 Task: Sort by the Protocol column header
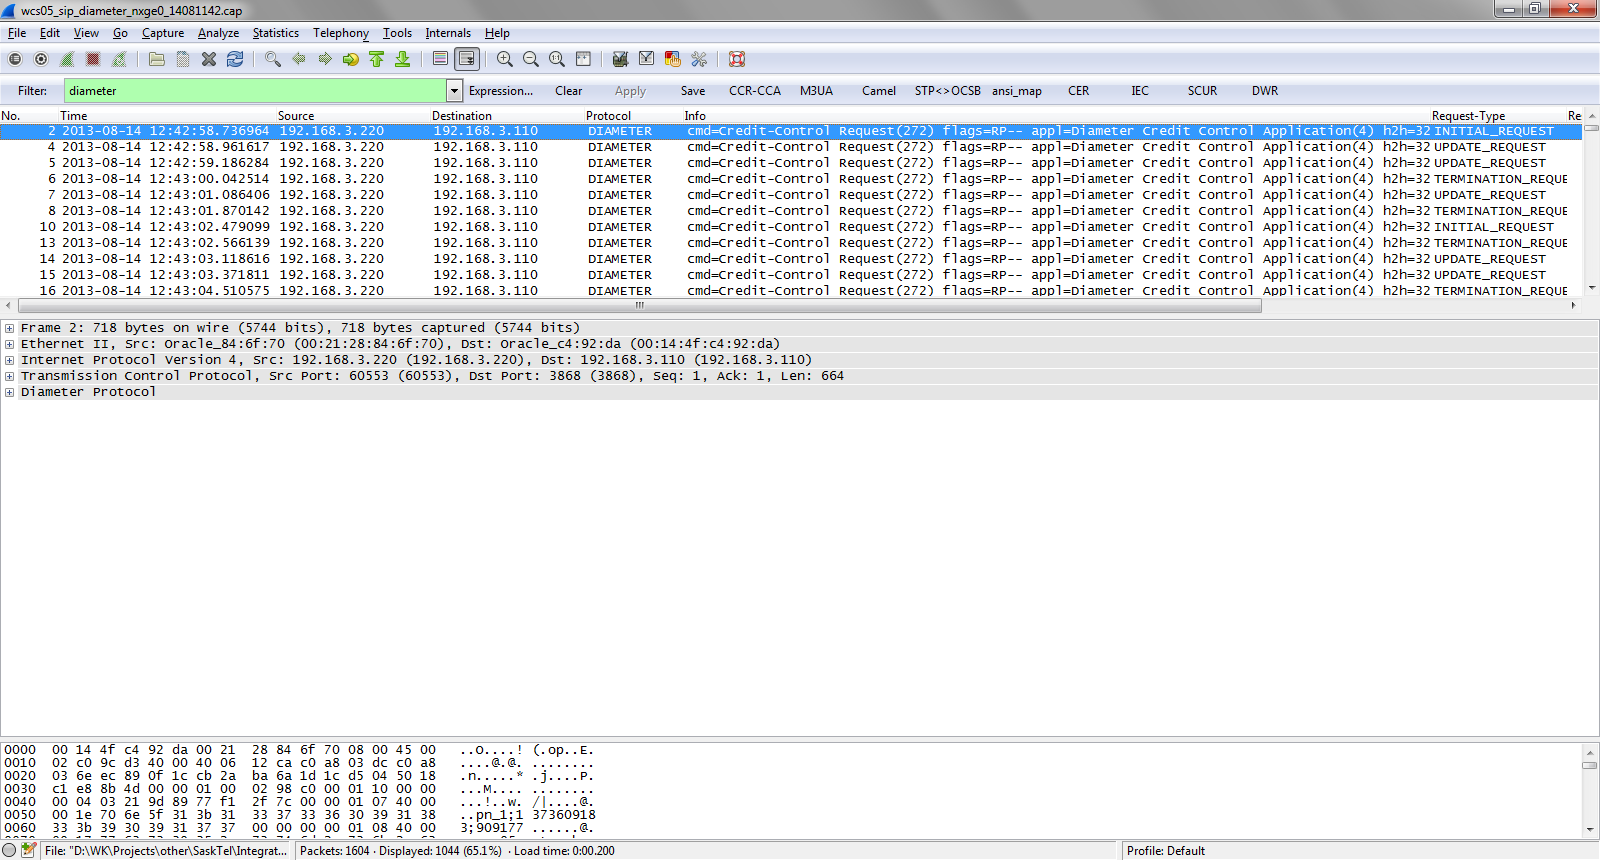coord(608,116)
